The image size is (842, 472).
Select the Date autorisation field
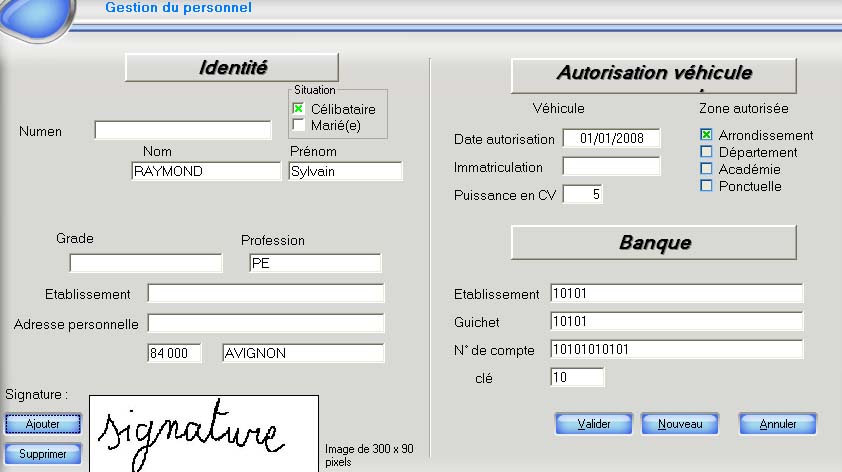pos(611,138)
